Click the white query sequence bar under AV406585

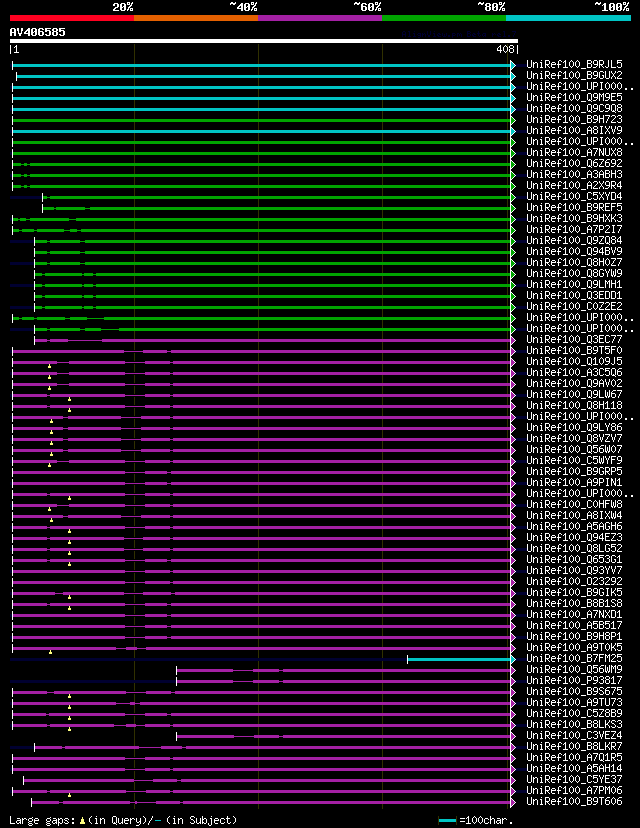263,41
